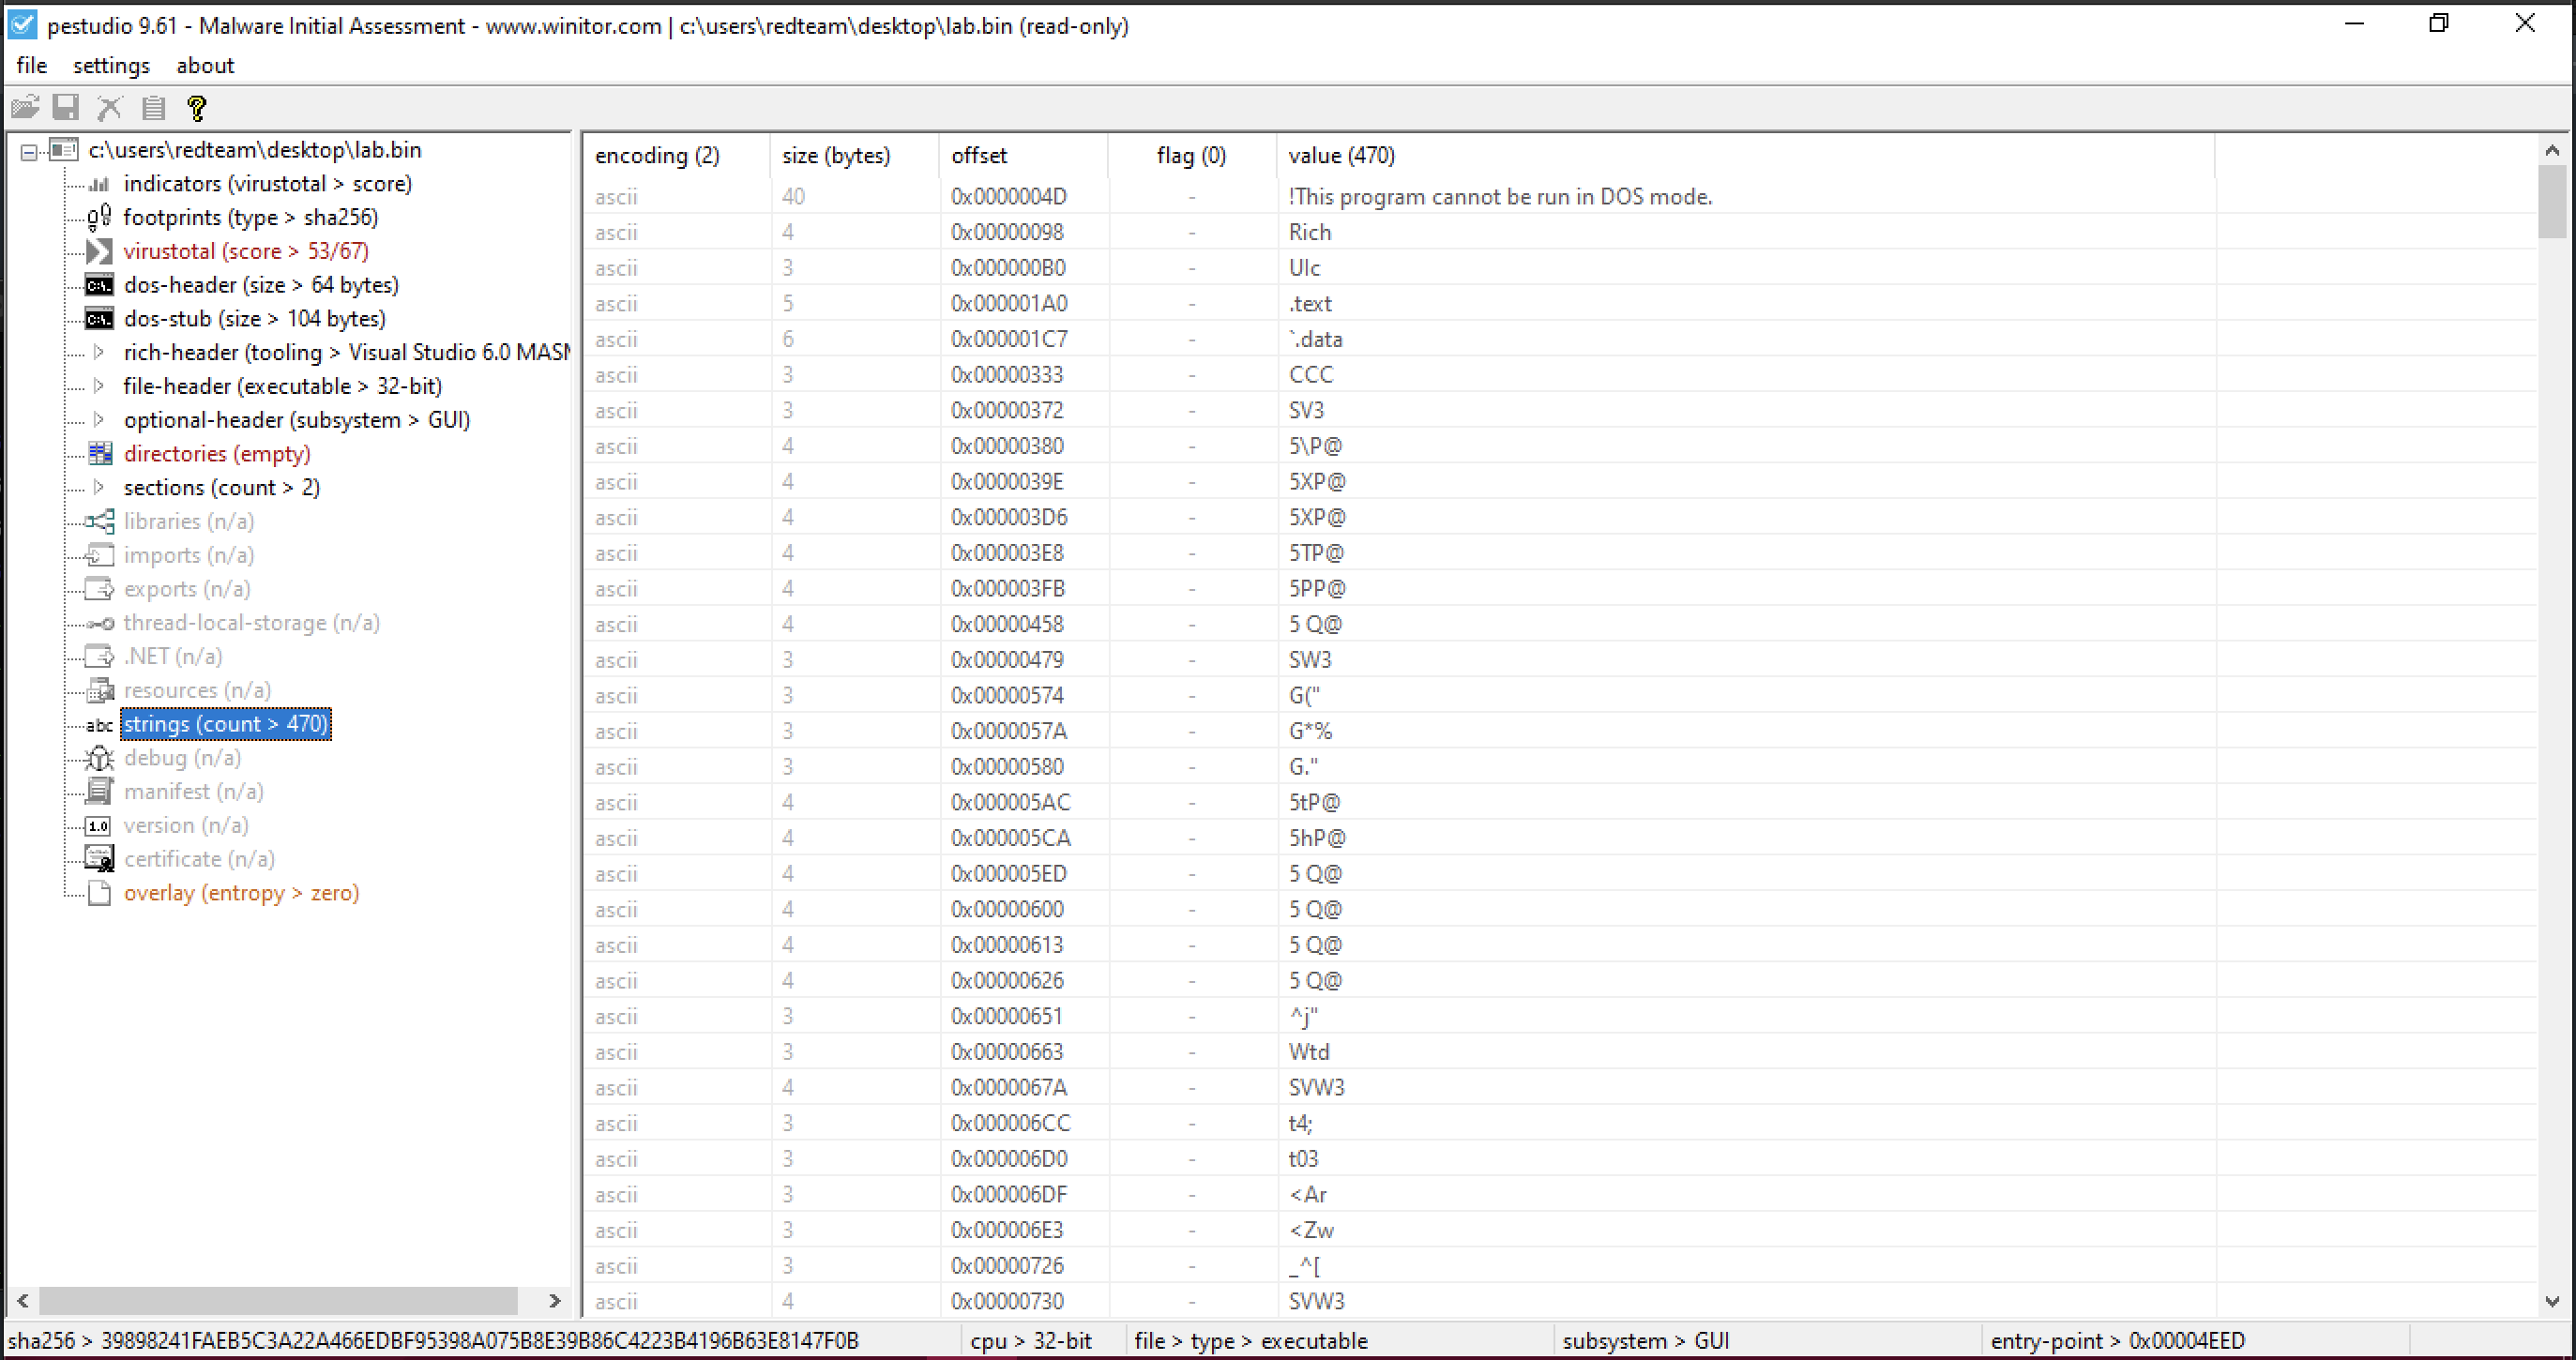Click the sha256 hash in status bar

479,1341
